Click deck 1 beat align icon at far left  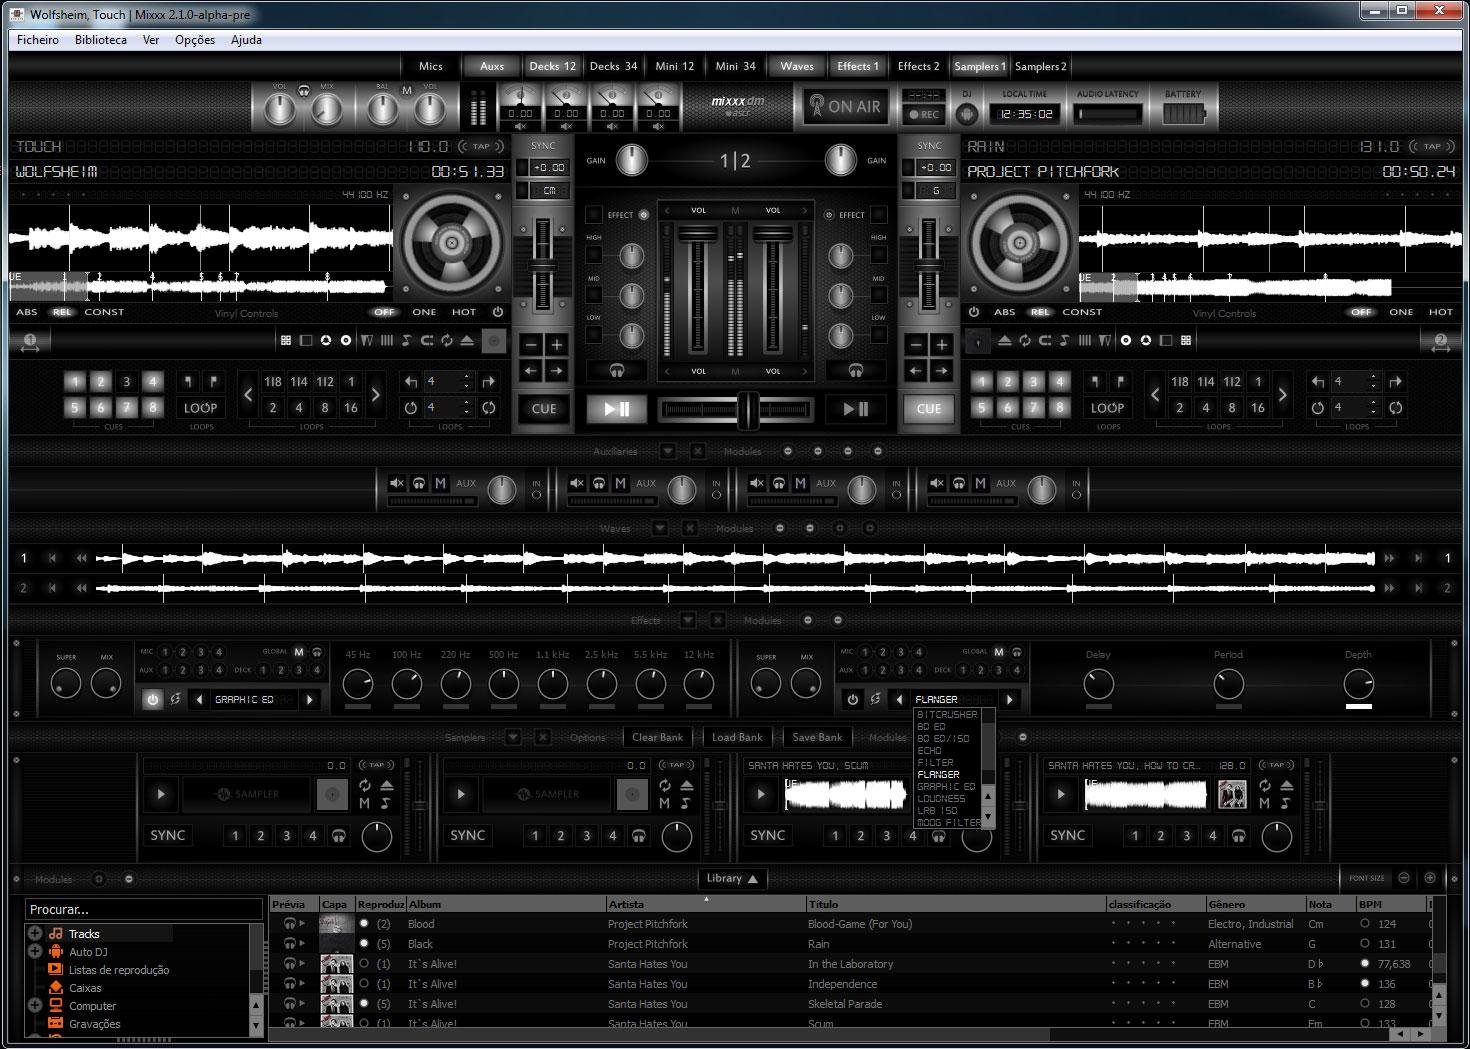point(30,342)
